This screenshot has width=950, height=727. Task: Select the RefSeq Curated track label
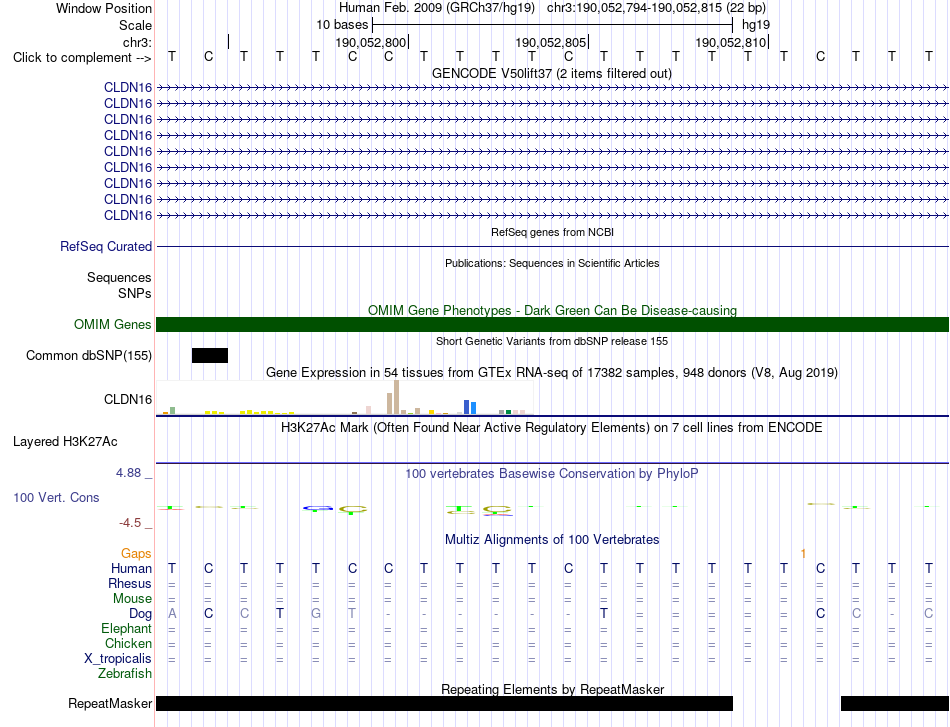(x=105, y=247)
